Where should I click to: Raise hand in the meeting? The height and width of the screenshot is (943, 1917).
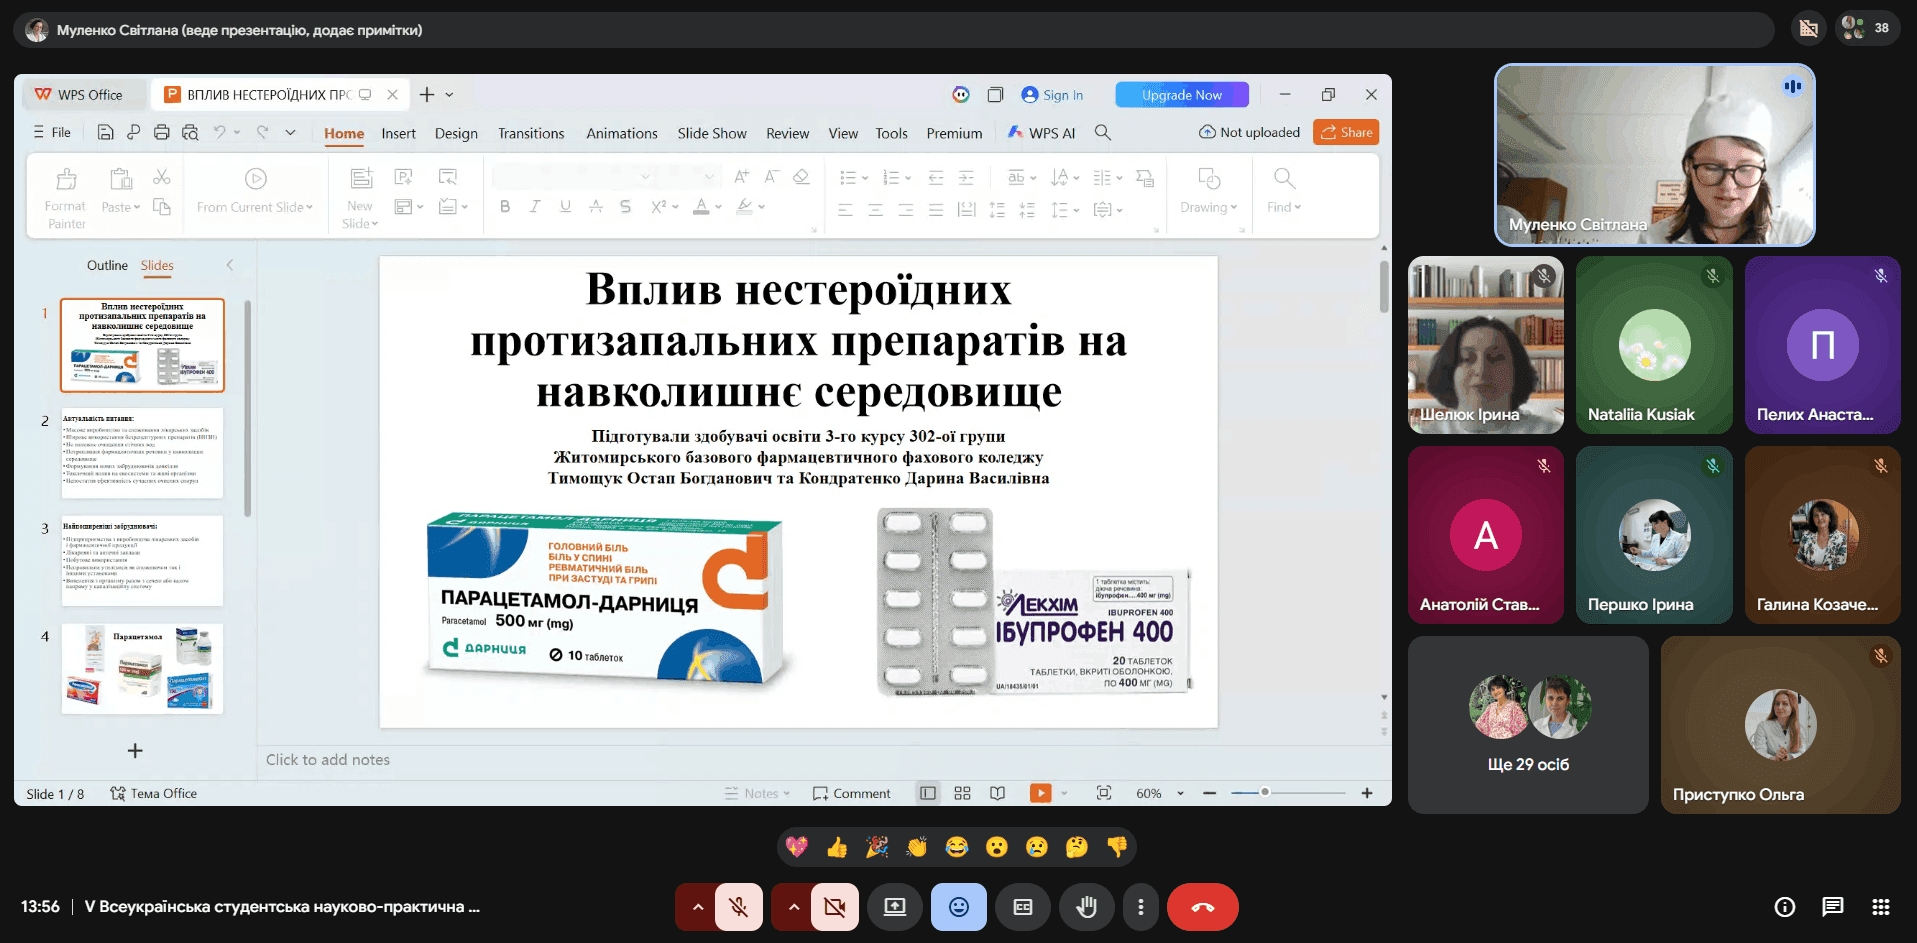(1087, 907)
